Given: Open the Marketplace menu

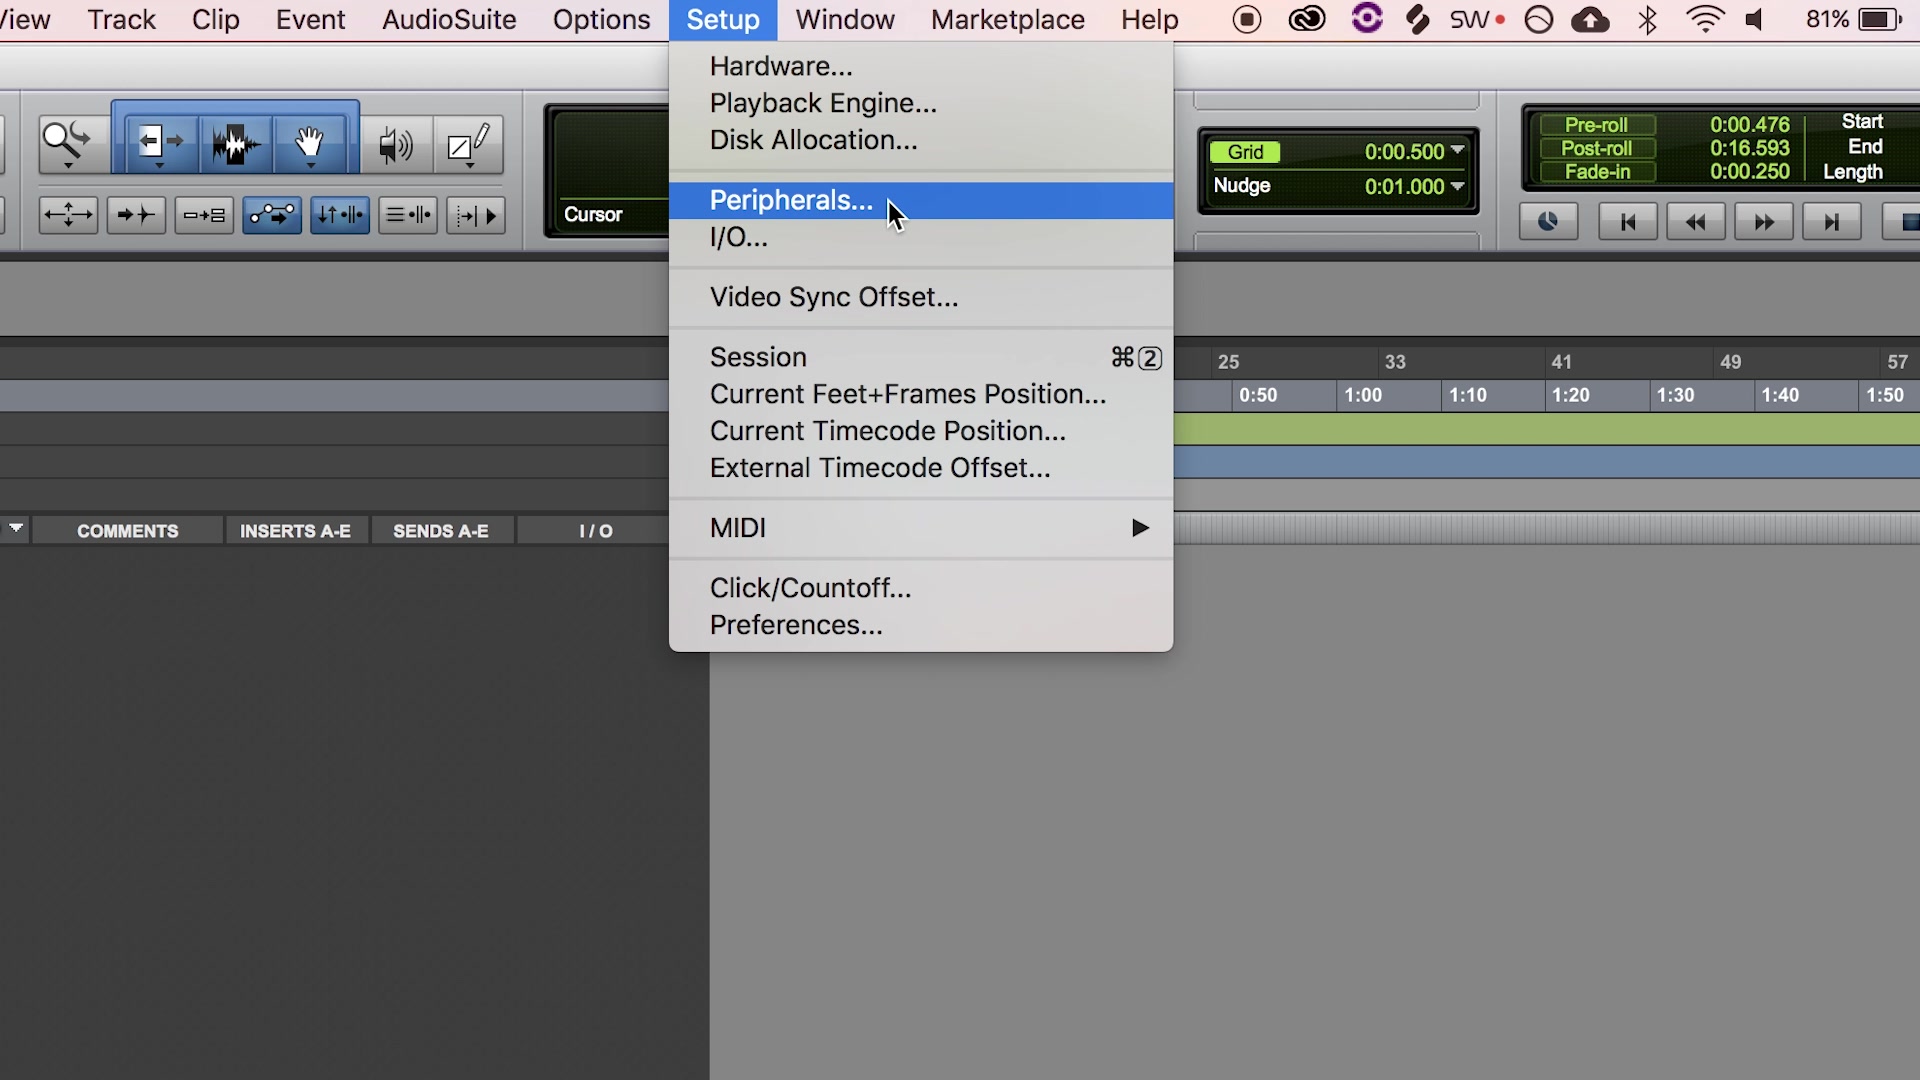Looking at the screenshot, I should (1007, 20).
